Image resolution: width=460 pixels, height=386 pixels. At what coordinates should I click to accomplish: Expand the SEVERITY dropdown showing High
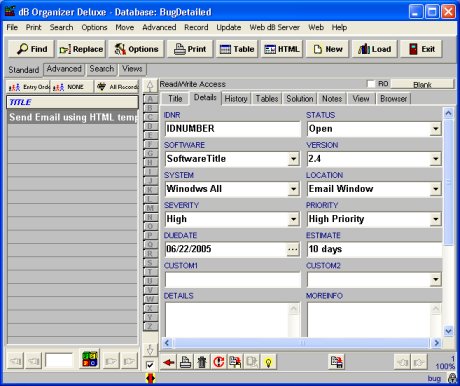pyautogui.click(x=293, y=219)
